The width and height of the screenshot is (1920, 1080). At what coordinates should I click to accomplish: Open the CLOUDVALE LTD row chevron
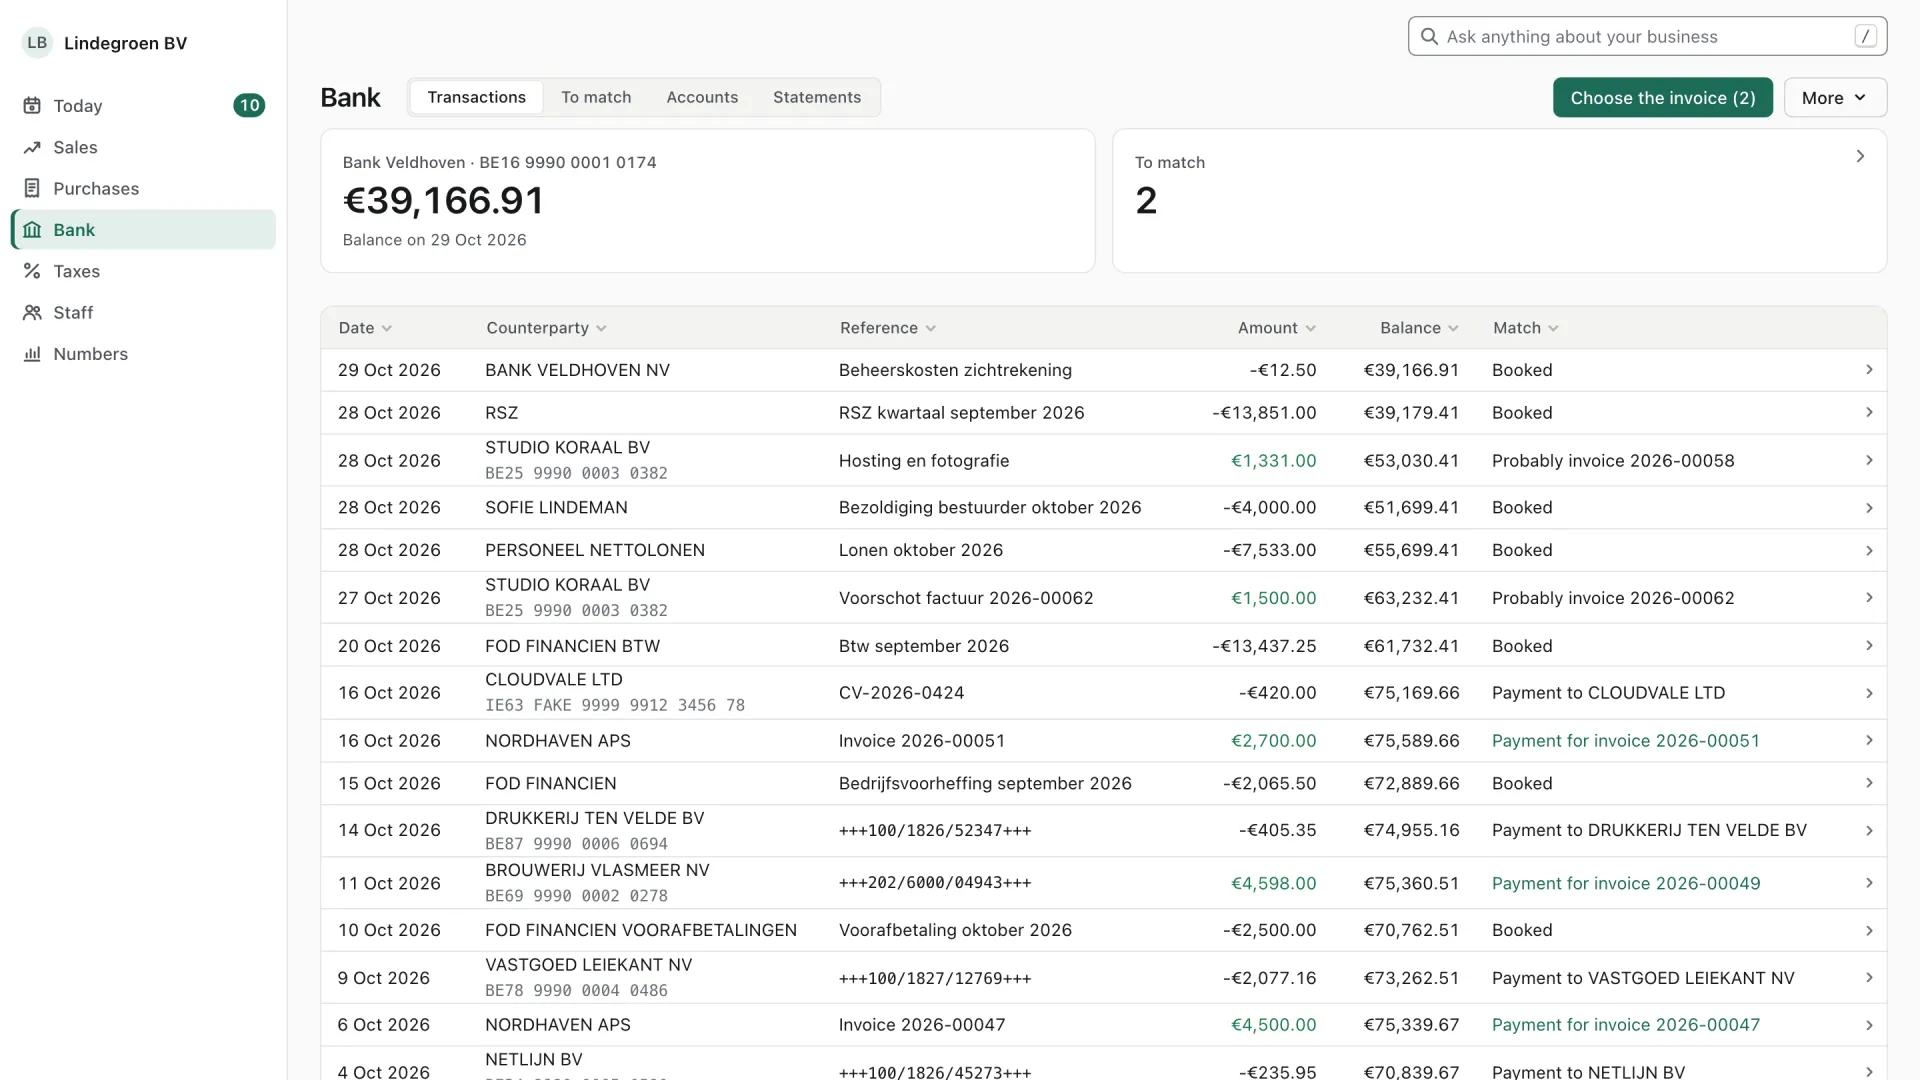[x=1869, y=693]
